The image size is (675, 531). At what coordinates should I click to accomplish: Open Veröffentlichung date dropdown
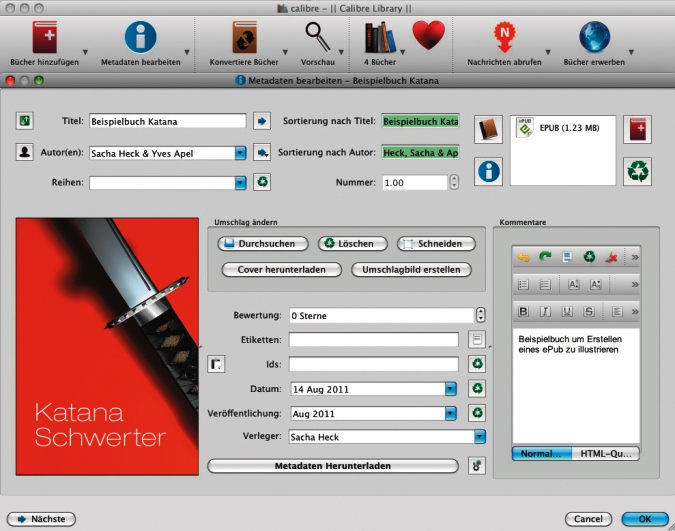click(451, 413)
